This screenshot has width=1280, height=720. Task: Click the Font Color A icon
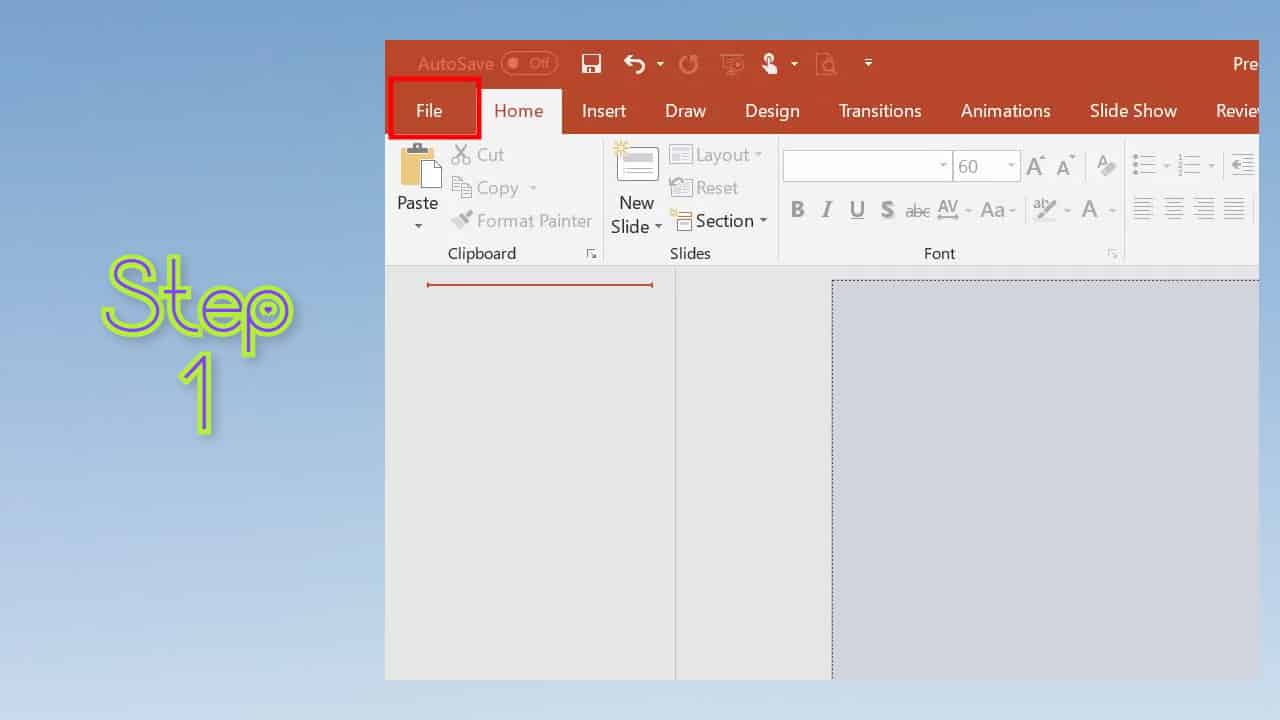point(1090,210)
